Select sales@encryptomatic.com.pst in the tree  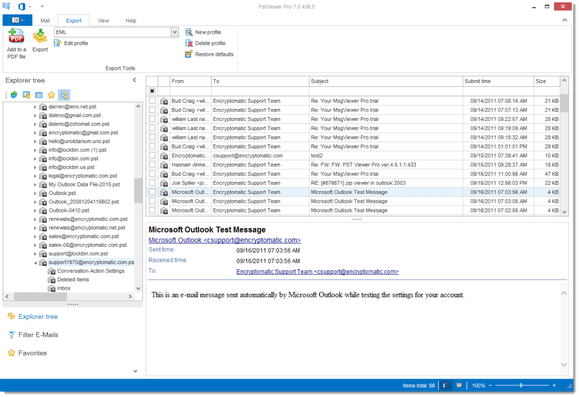[84, 236]
